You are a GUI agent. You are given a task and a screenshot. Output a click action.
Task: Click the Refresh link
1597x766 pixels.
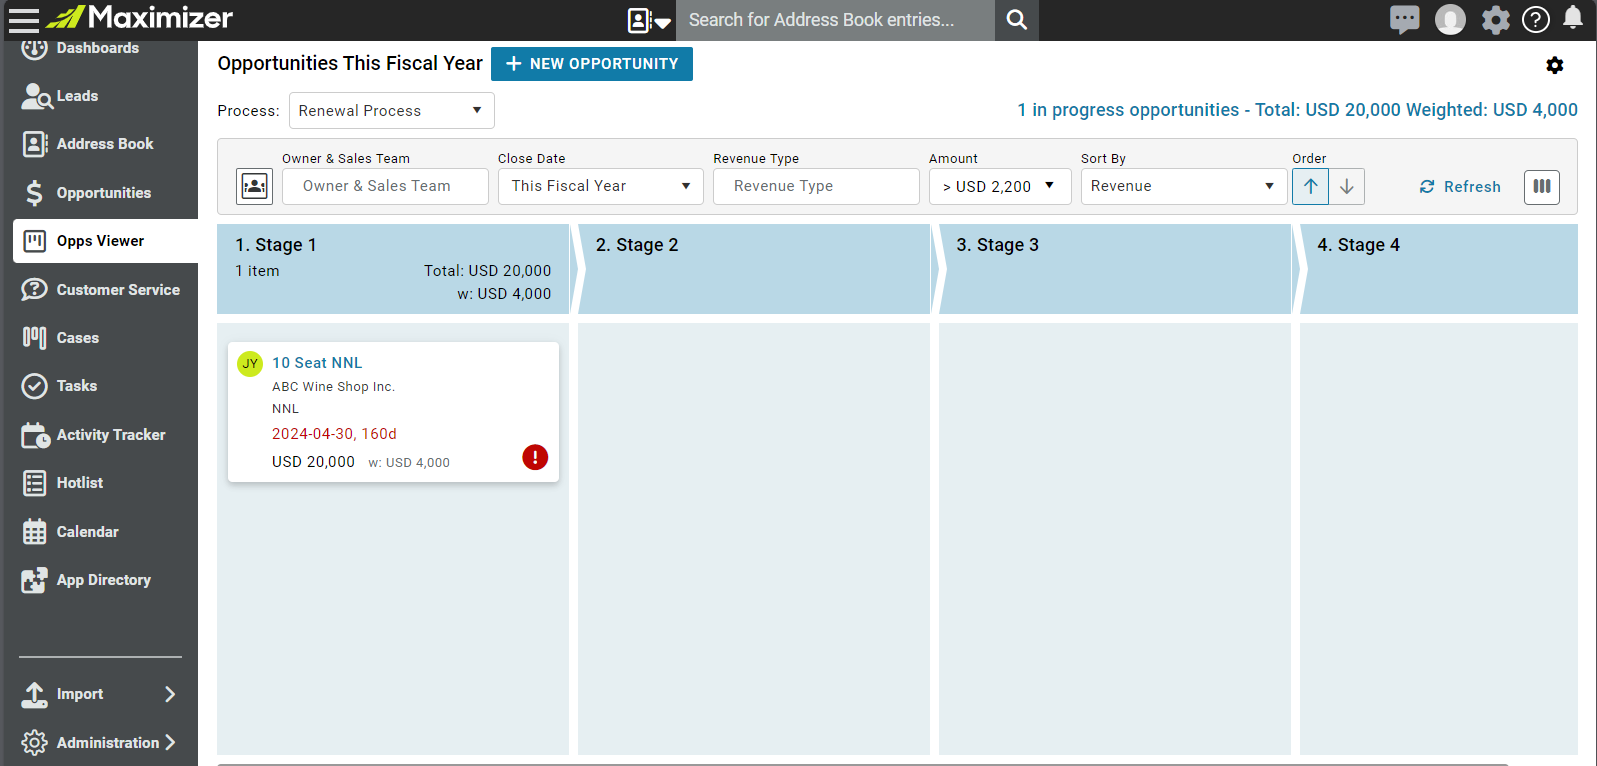1460,187
